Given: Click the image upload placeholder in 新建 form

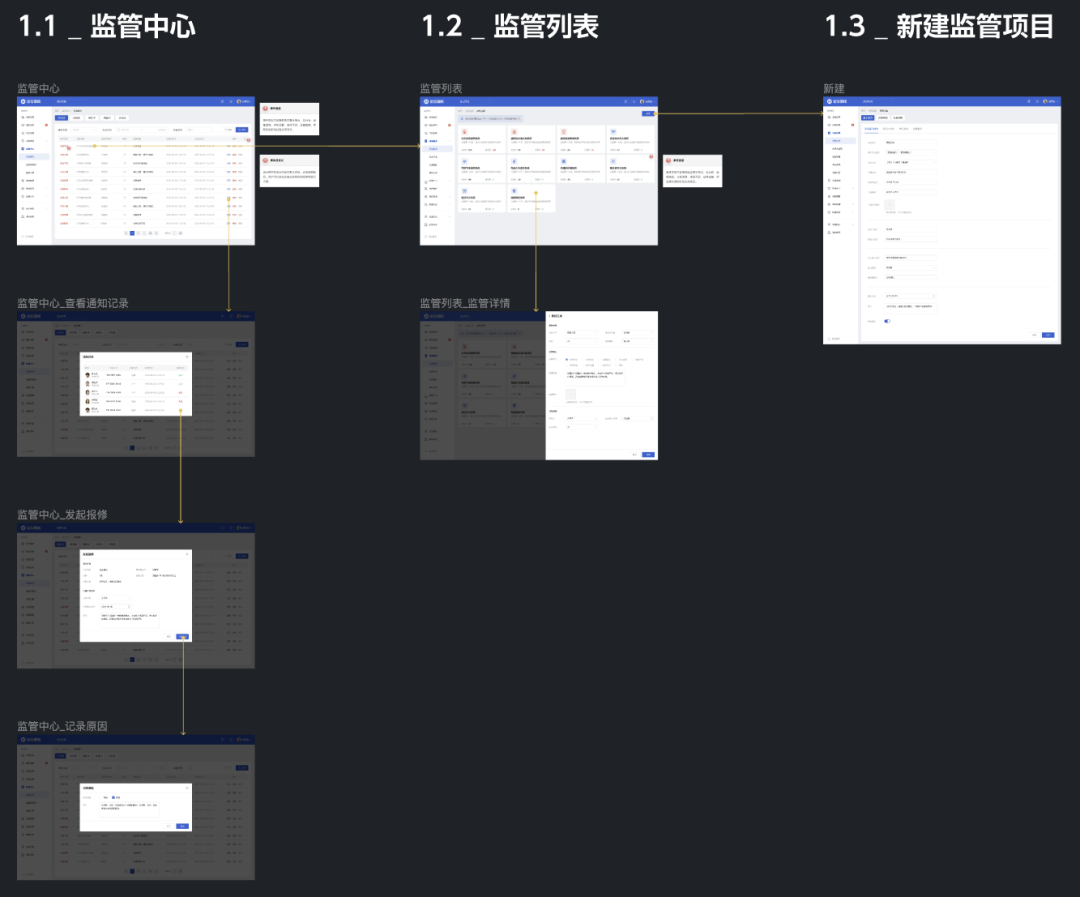Looking at the screenshot, I should point(891,204).
